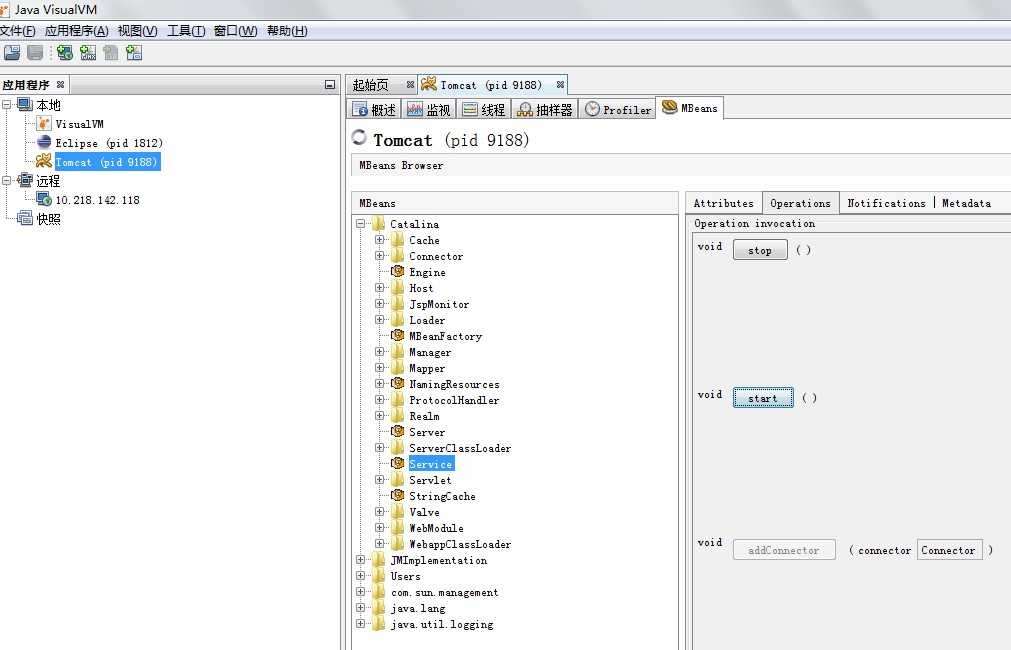Click the fourth toolbar icon with green plus

tap(88, 53)
